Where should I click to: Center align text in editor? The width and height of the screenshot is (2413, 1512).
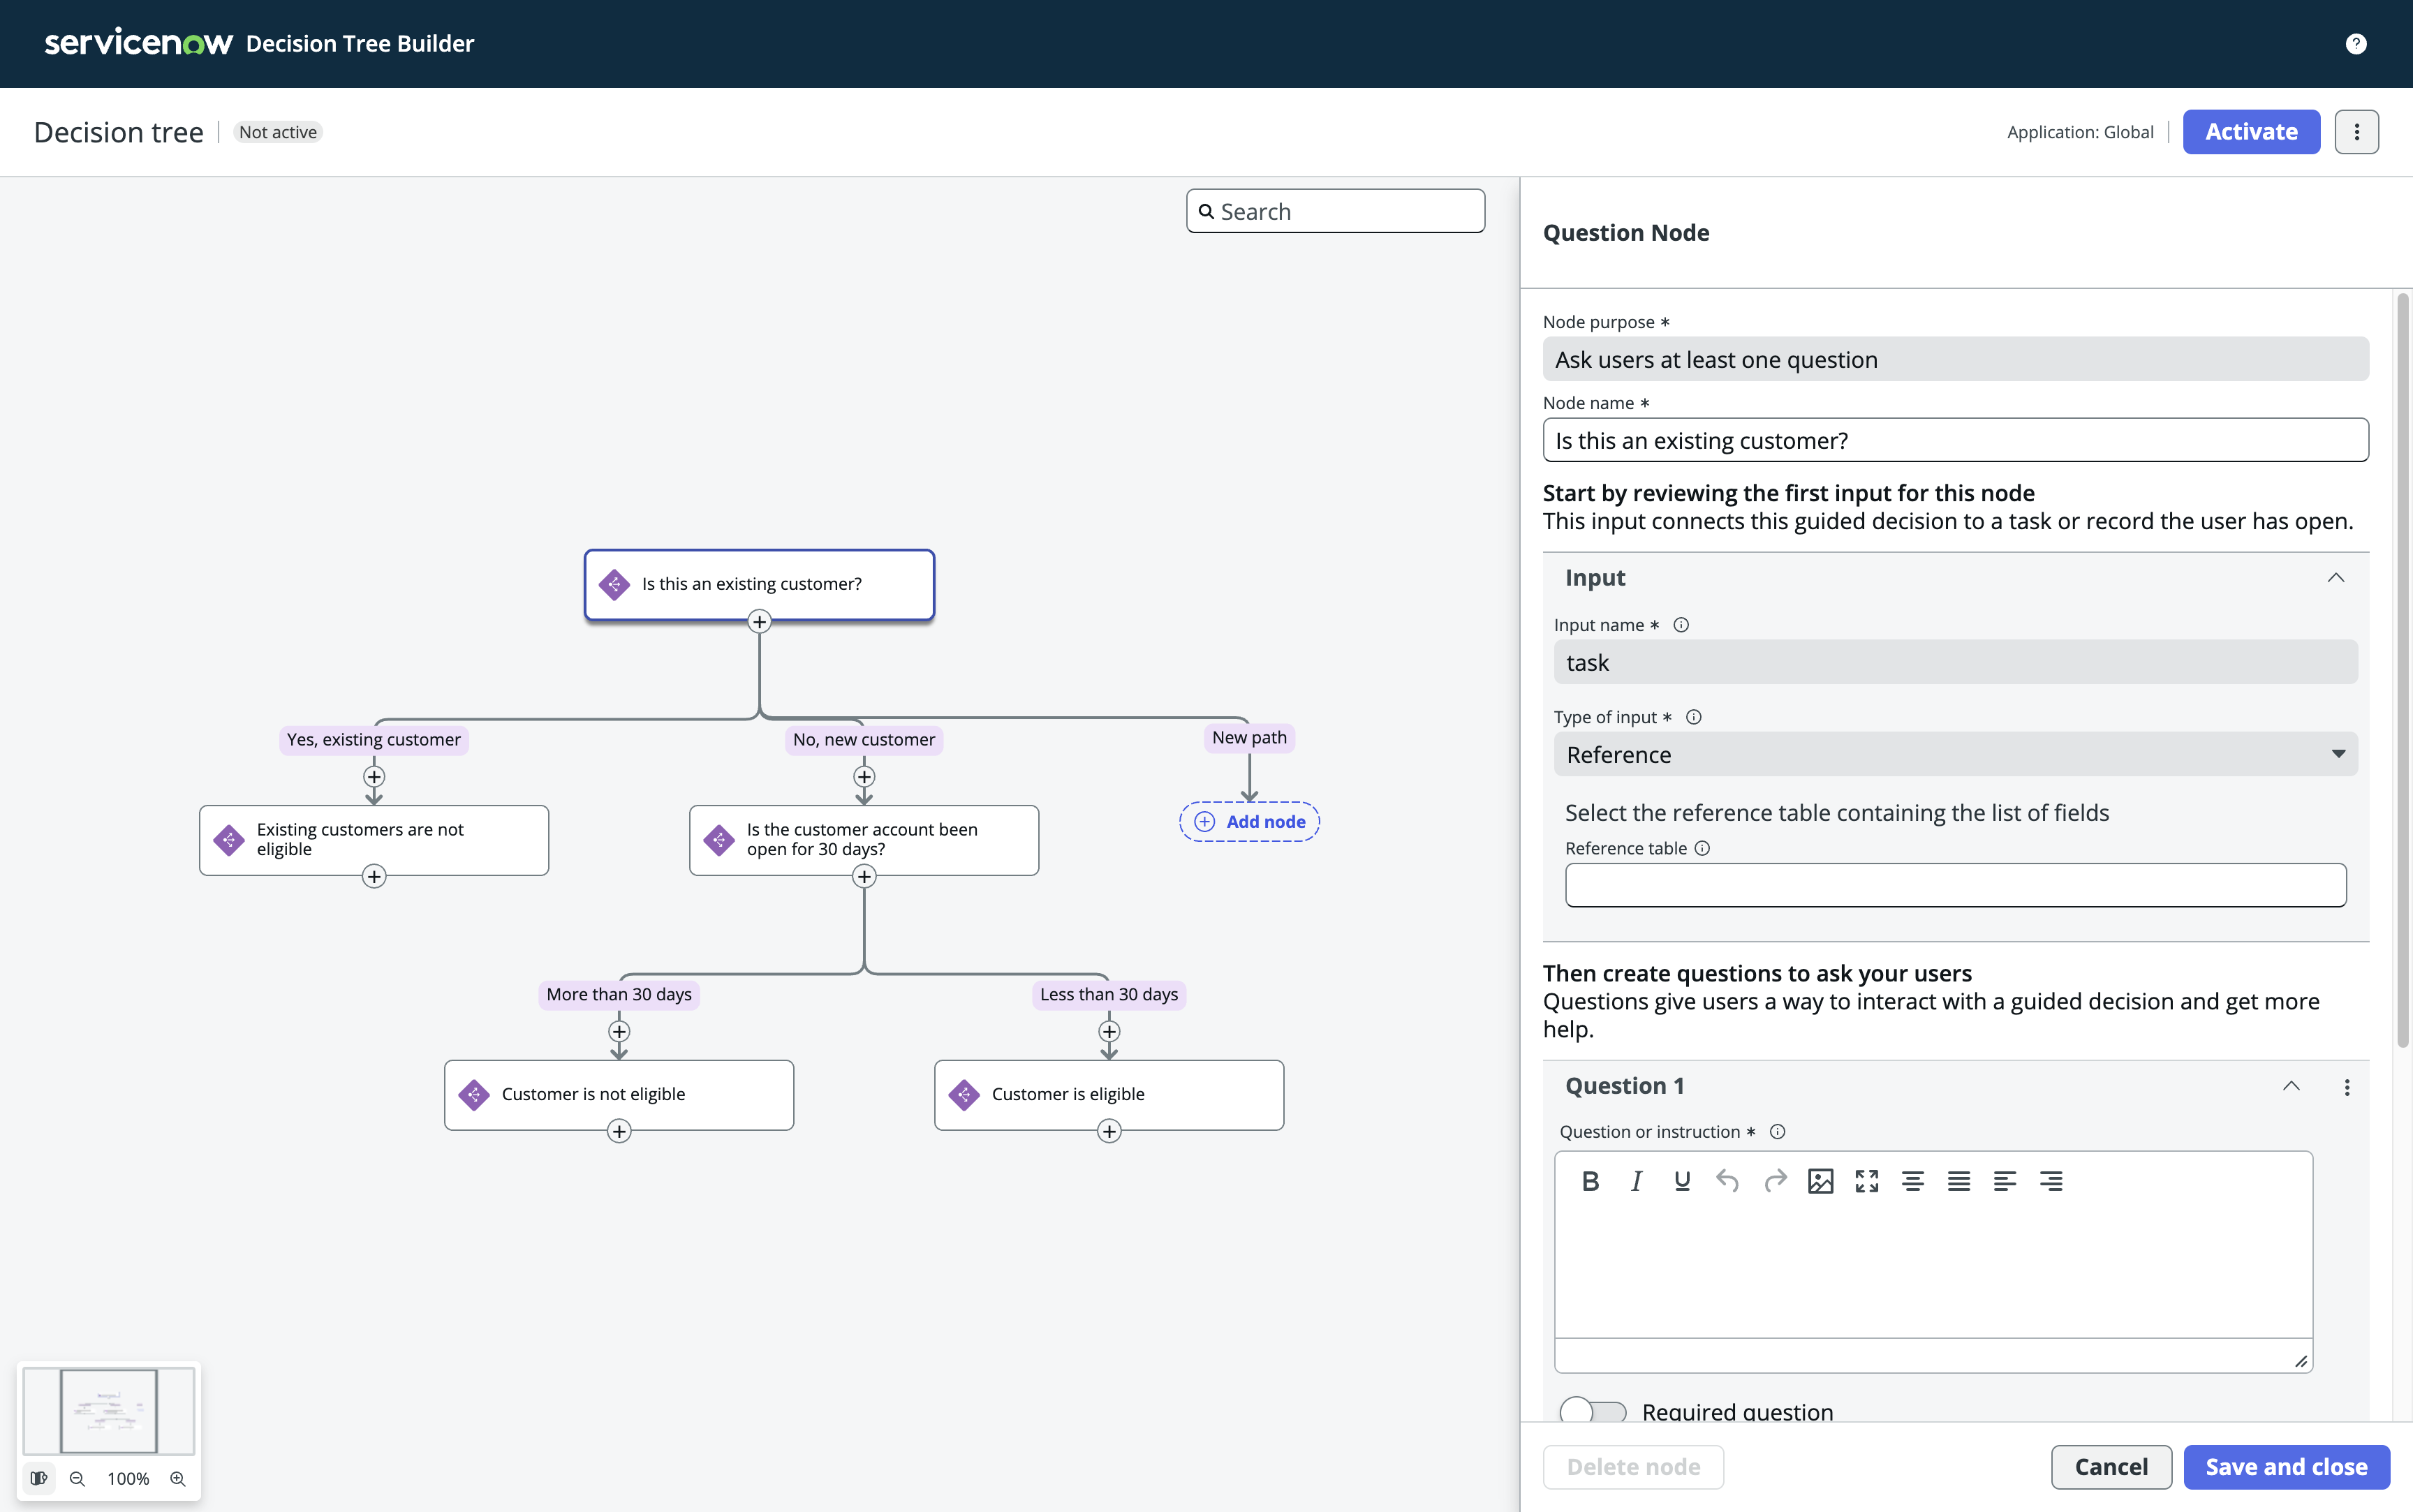[1912, 1181]
